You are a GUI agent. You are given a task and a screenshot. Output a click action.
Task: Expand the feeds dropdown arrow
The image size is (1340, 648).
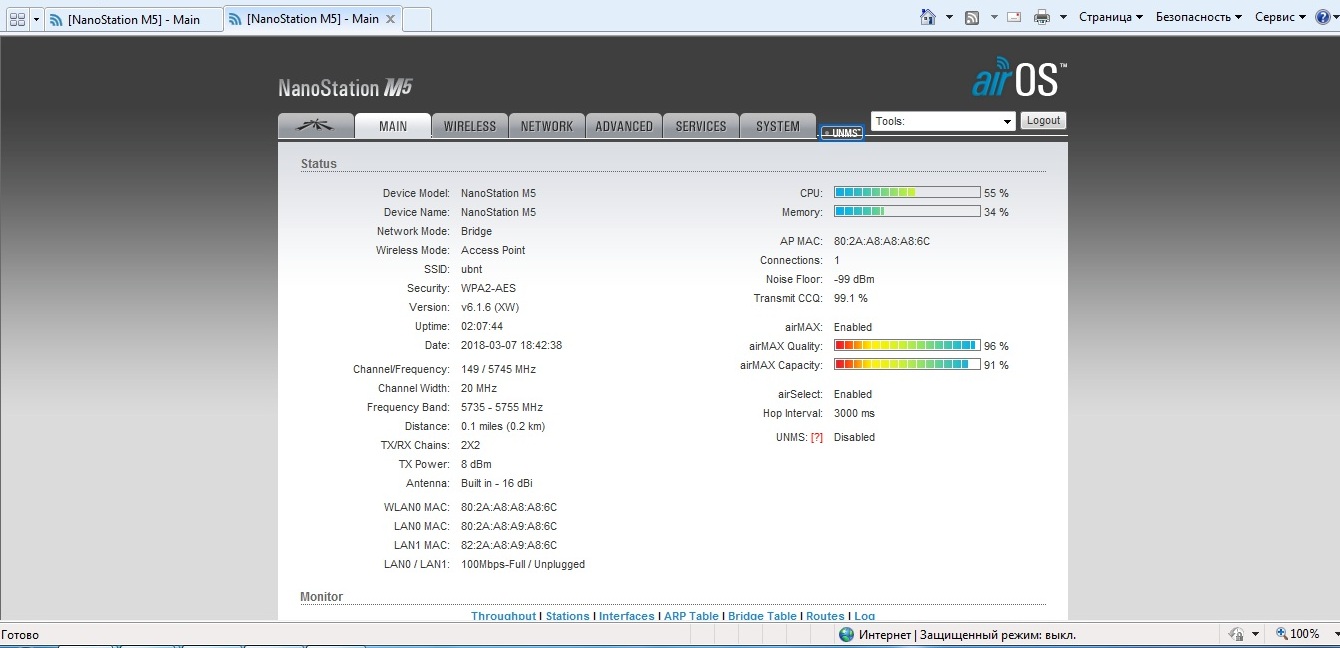coord(994,17)
